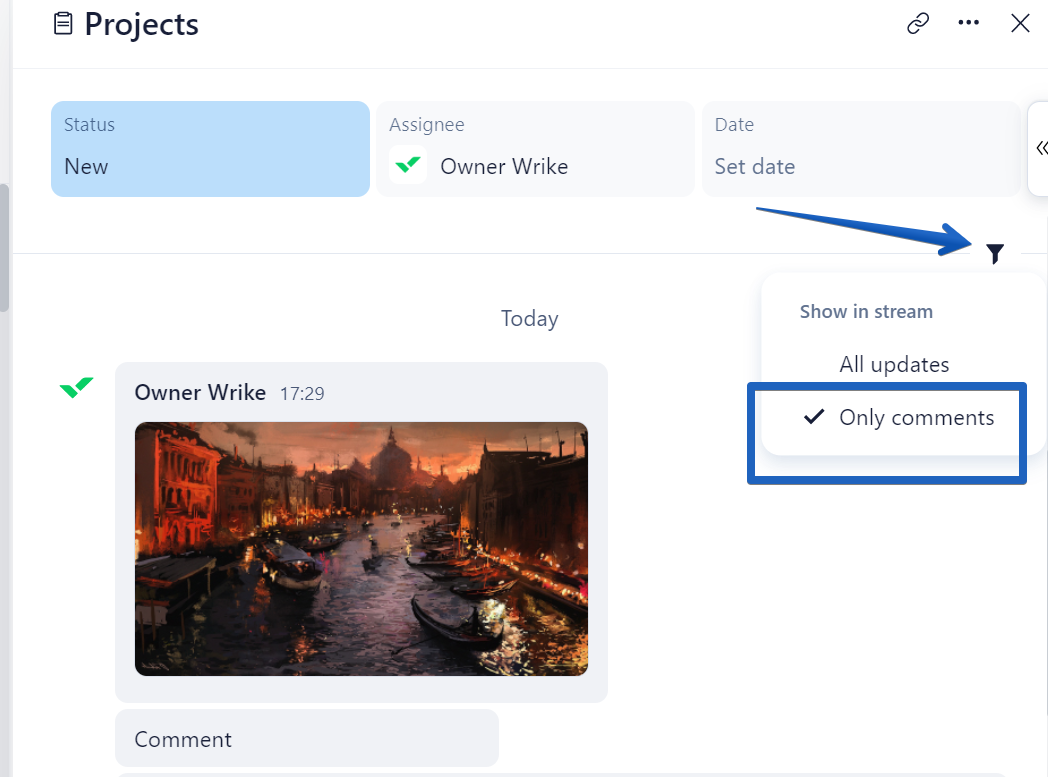This screenshot has height=777, width=1048.
Task: Click the clipboard icon beside the Projects title
Action: [63, 24]
